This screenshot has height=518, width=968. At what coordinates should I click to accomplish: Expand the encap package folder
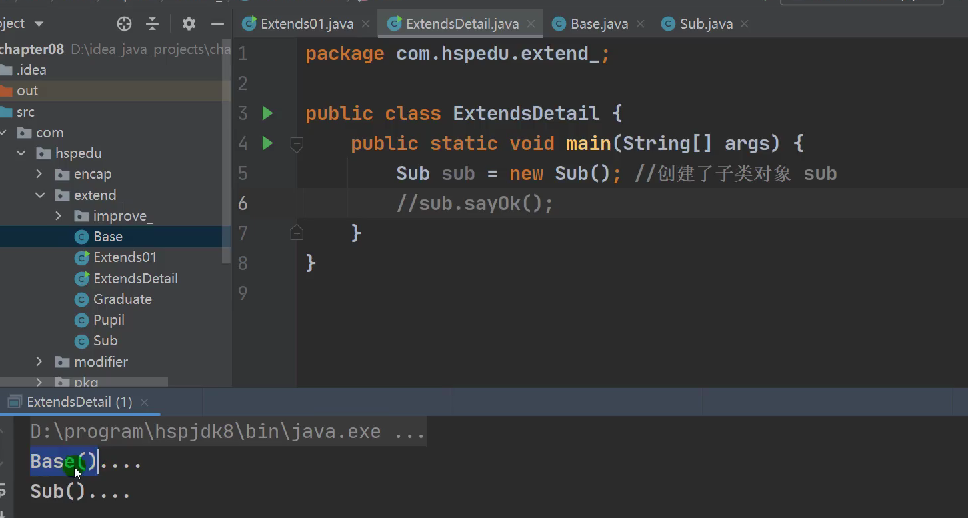pyautogui.click(x=40, y=174)
